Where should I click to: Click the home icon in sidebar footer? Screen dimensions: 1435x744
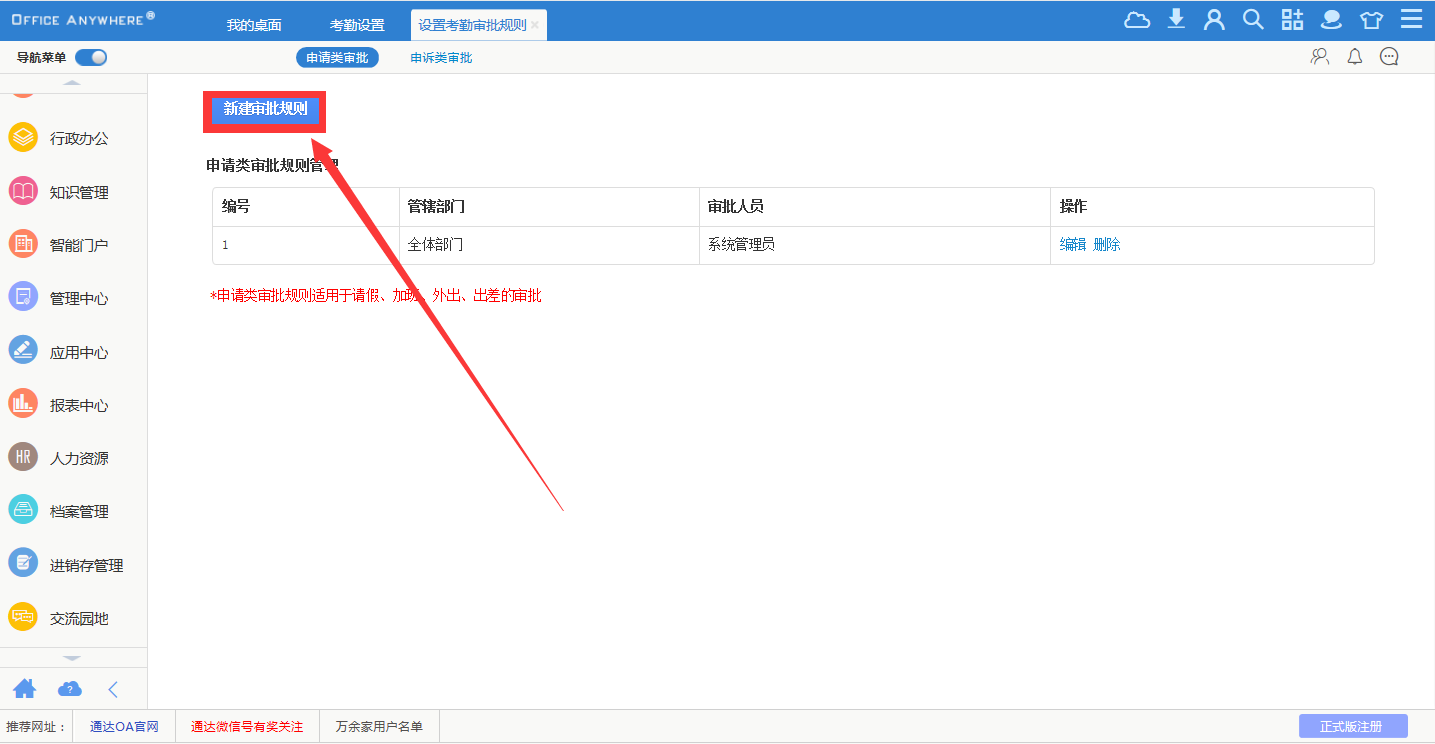pos(24,688)
